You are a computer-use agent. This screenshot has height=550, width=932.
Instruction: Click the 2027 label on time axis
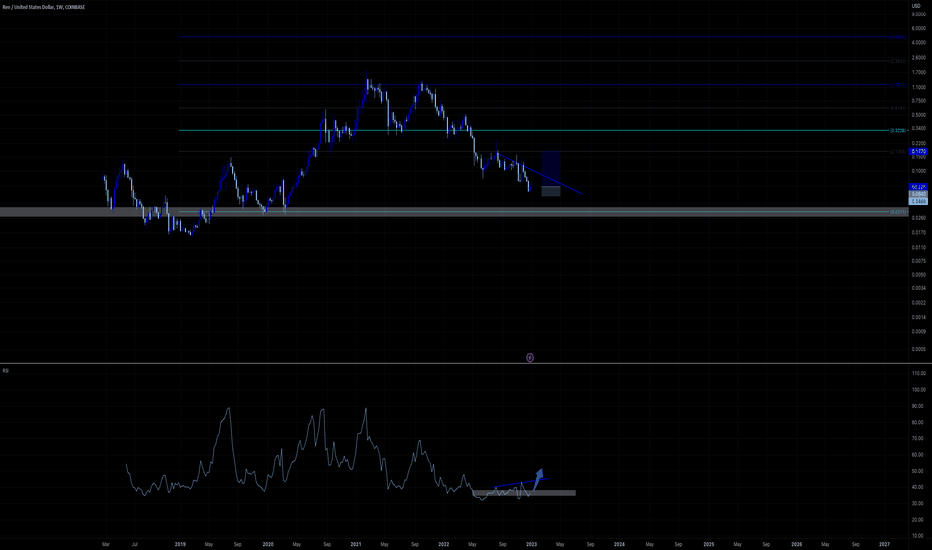(884, 544)
